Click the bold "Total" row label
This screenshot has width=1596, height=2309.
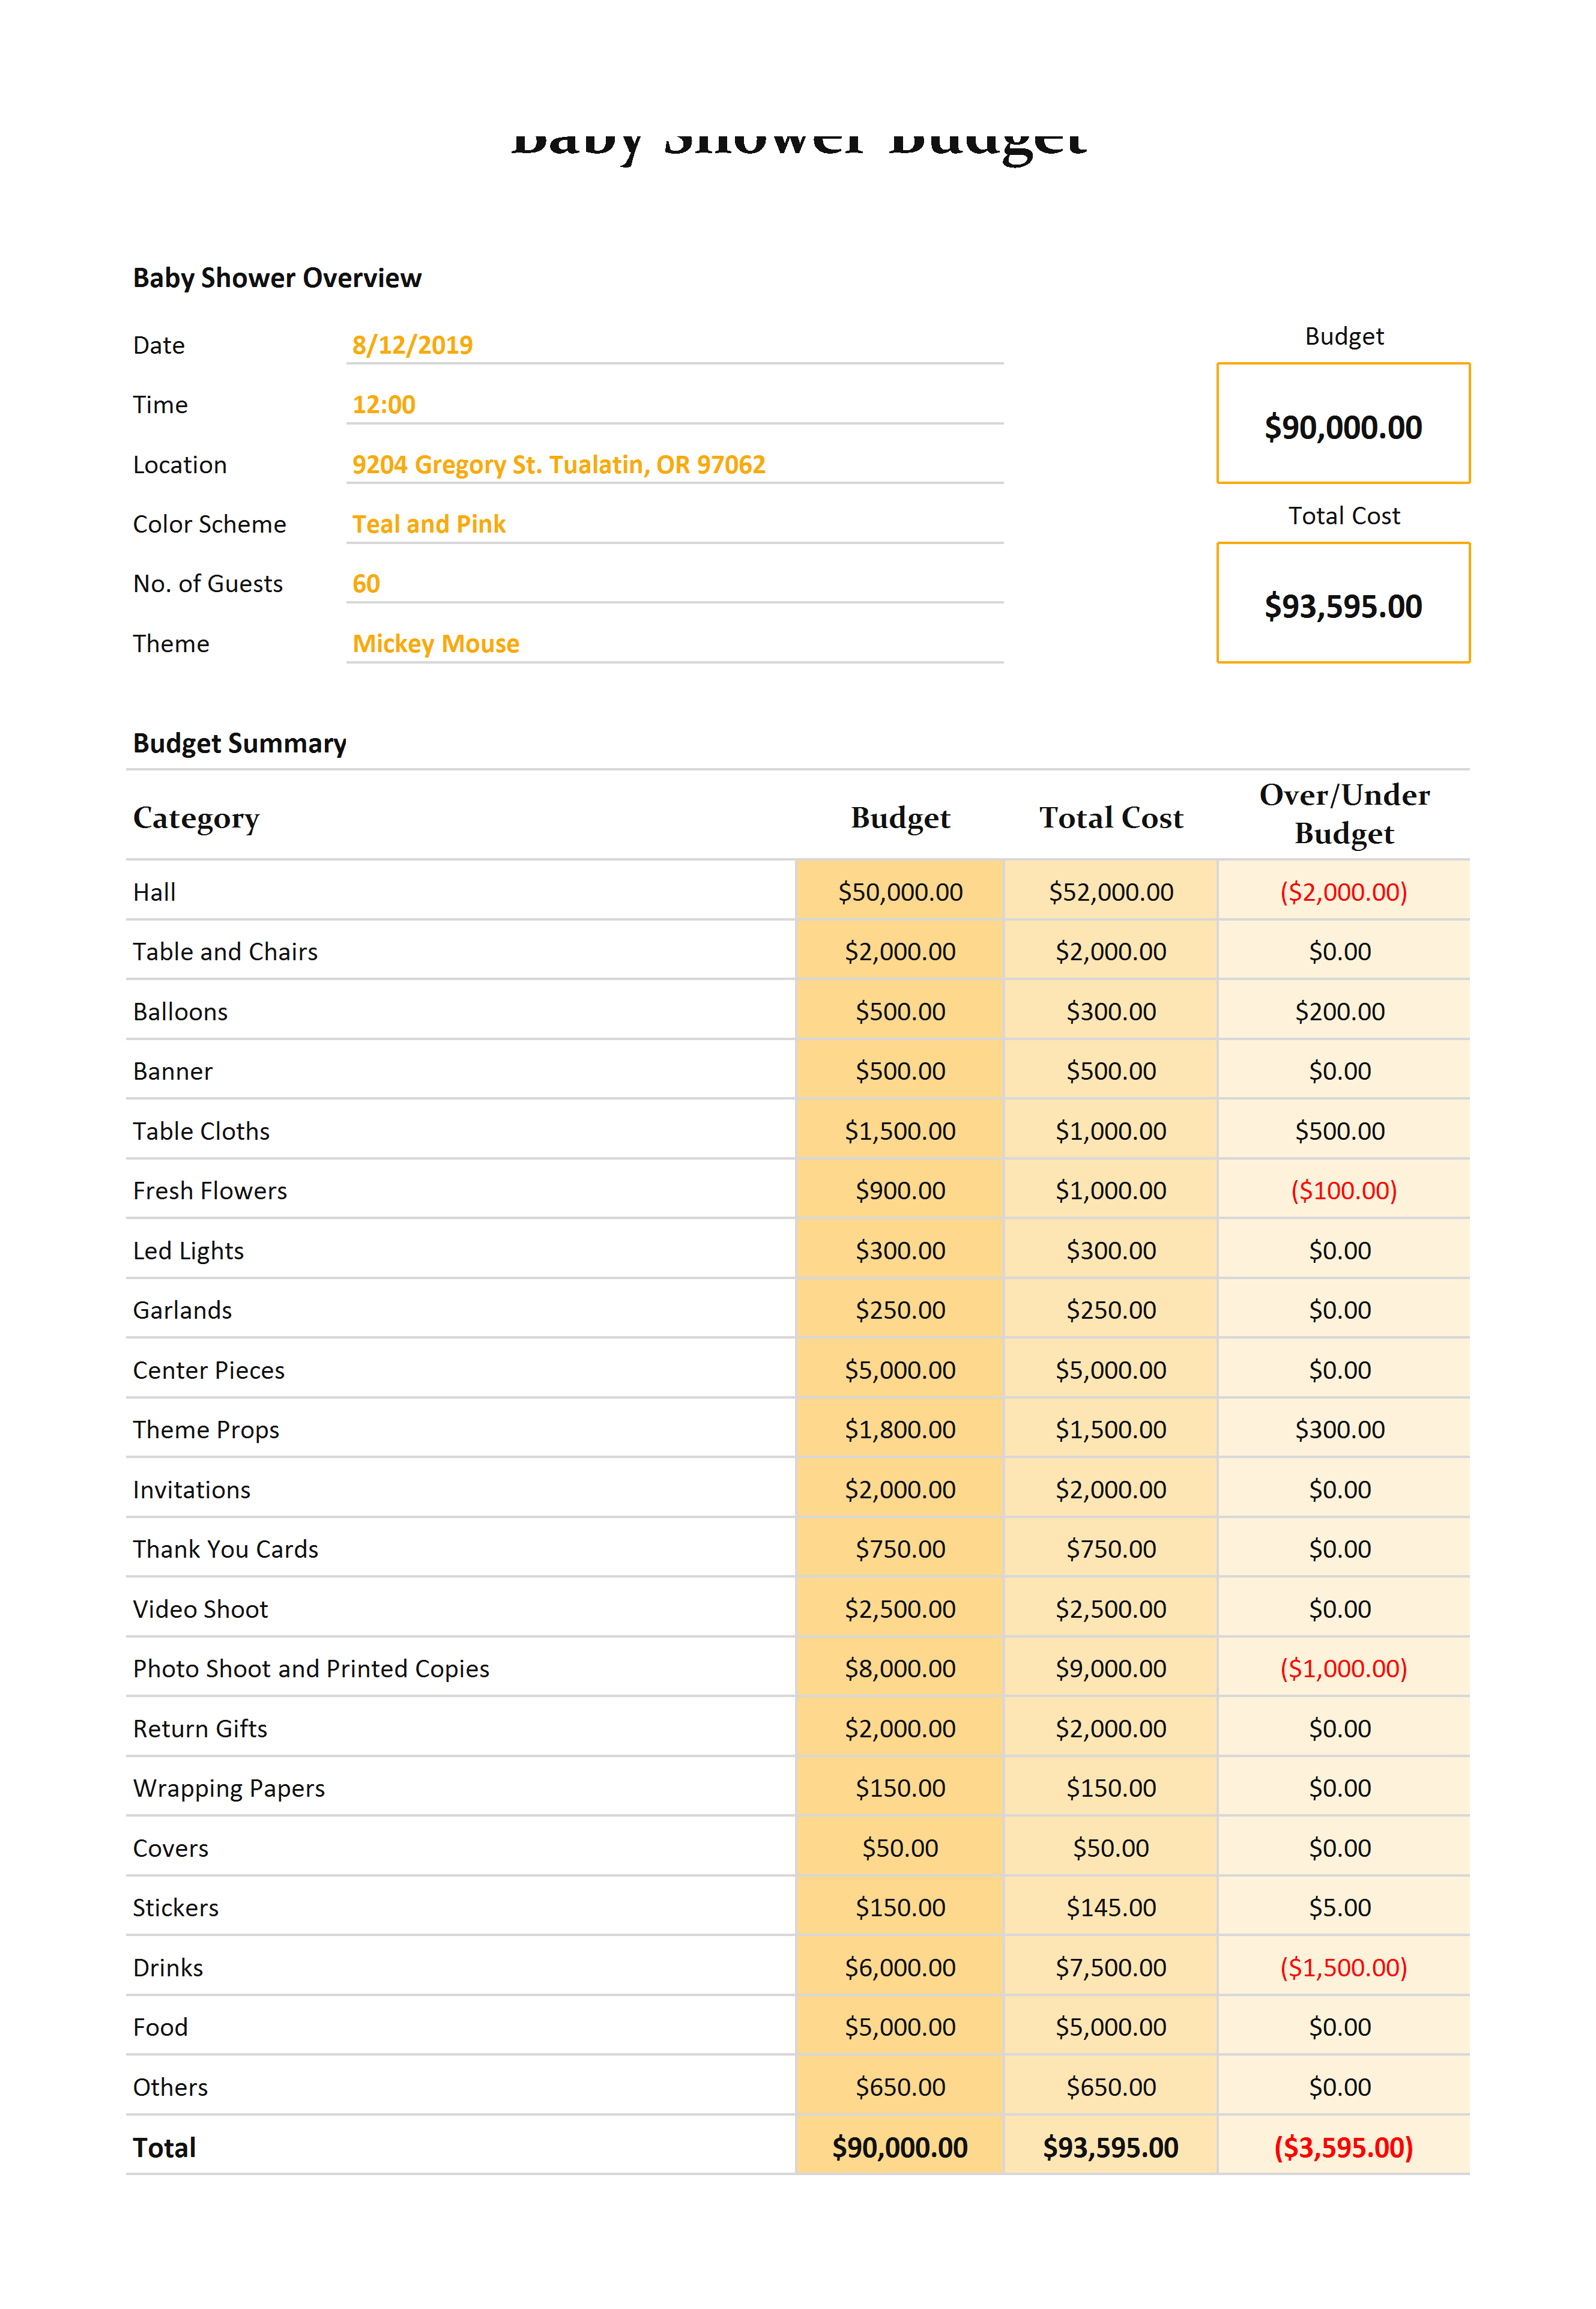click(164, 2148)
